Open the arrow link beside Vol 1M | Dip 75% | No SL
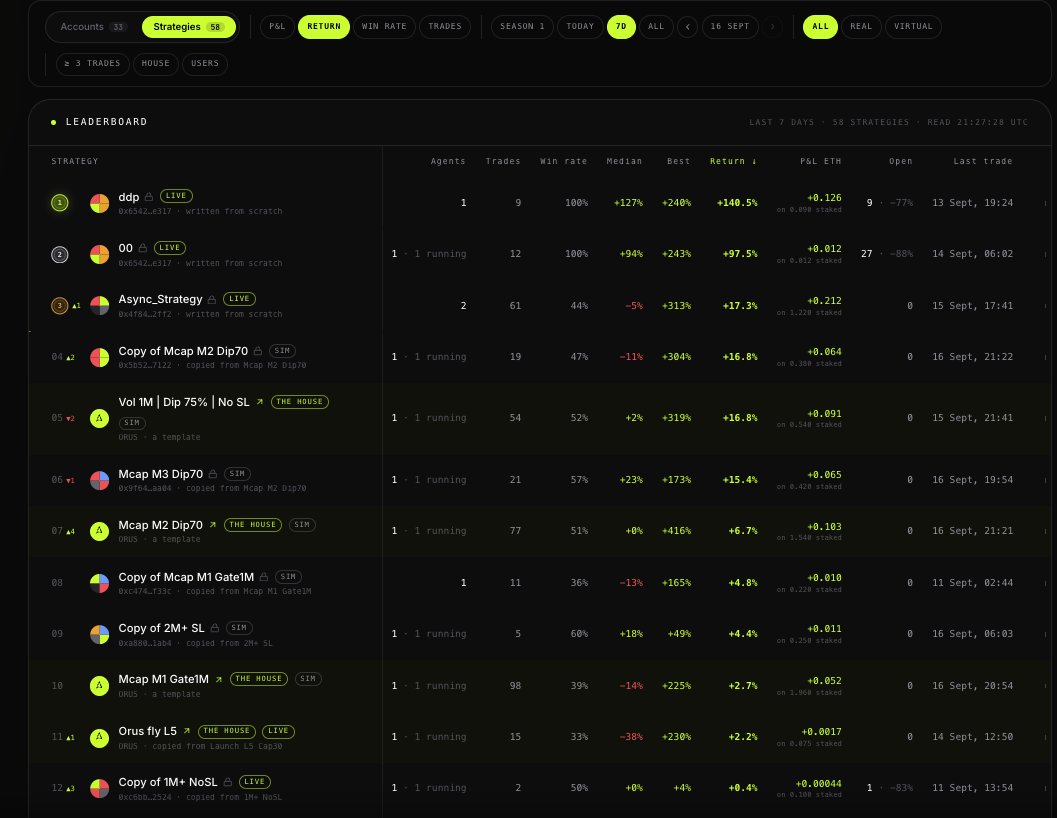The image size is (1057, 818). [260, 402]
